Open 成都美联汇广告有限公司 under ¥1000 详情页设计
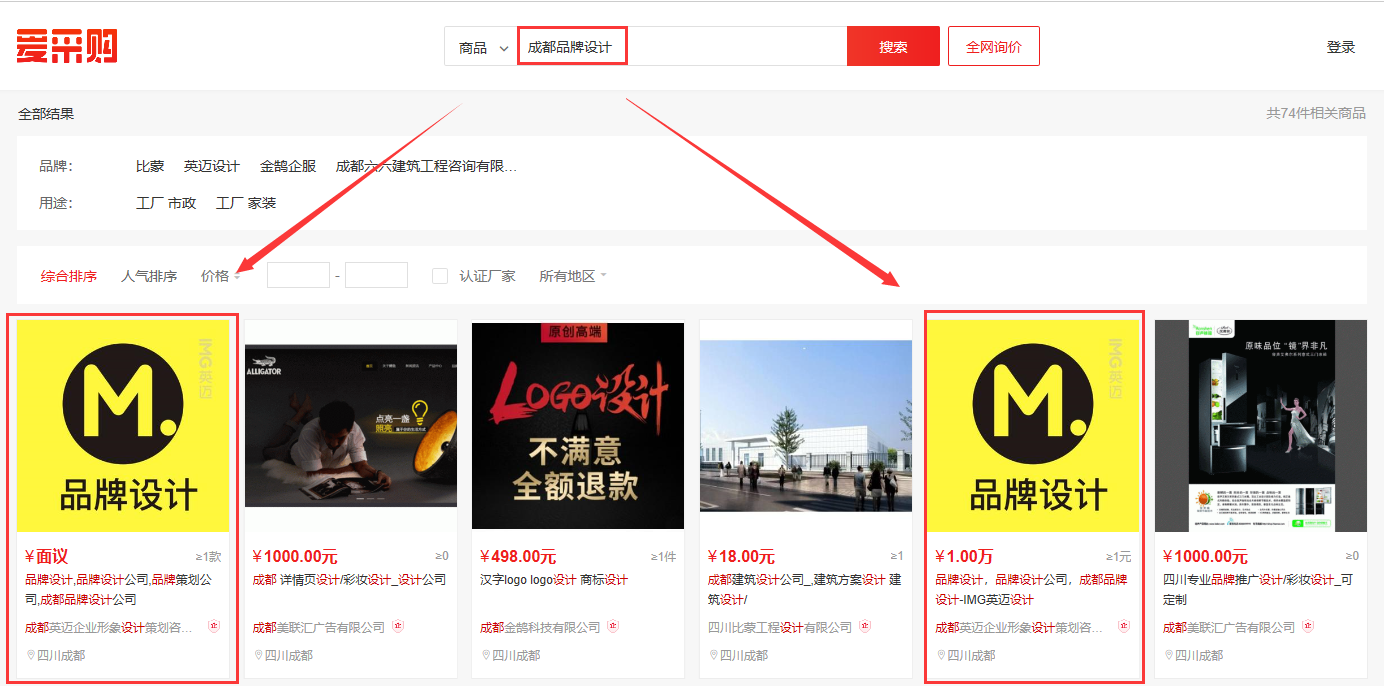1384x686 pixels. point(318,628)
